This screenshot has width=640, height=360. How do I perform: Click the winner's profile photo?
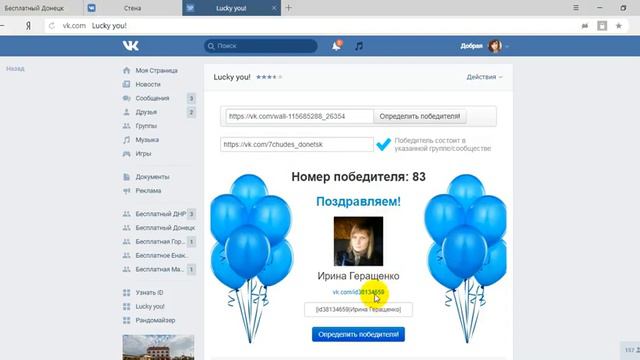[358, 241]
